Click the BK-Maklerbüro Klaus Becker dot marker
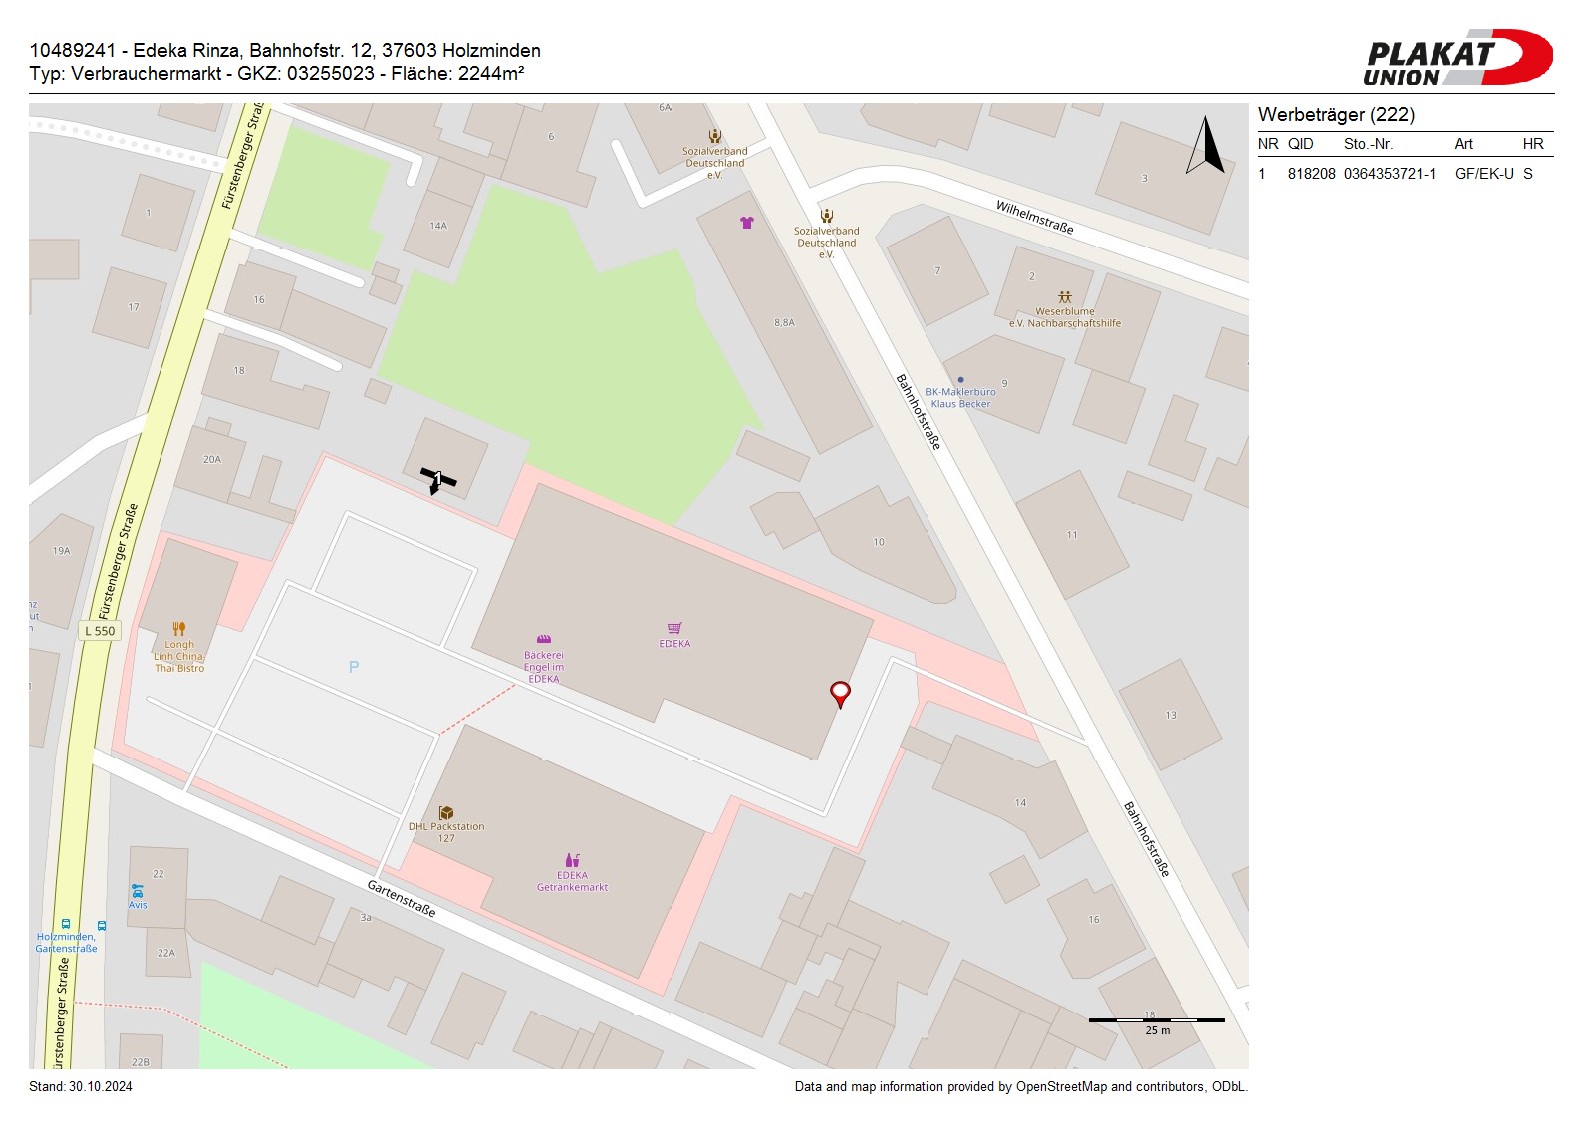 pos(960,380)
